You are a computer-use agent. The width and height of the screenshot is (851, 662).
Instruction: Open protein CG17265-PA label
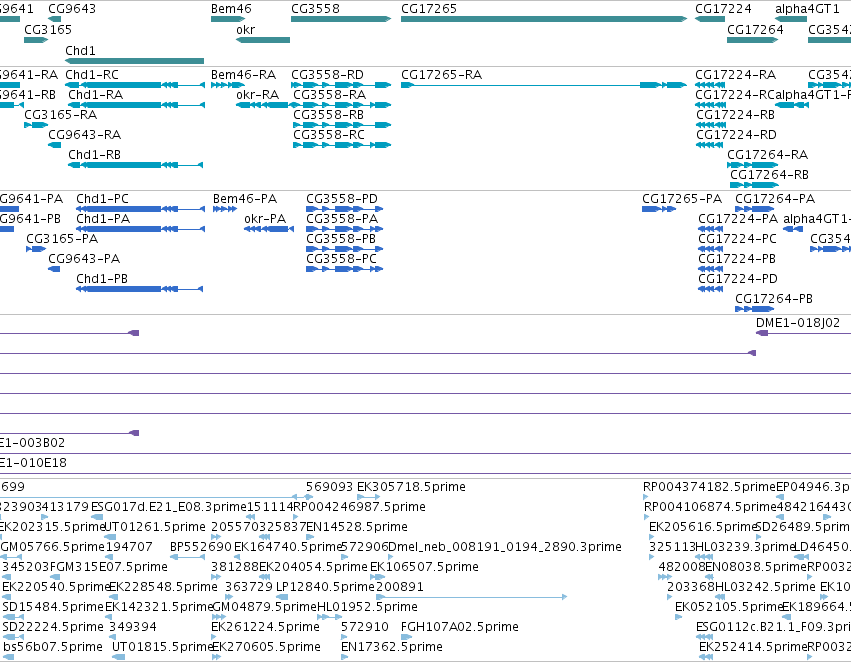[682, 199]
